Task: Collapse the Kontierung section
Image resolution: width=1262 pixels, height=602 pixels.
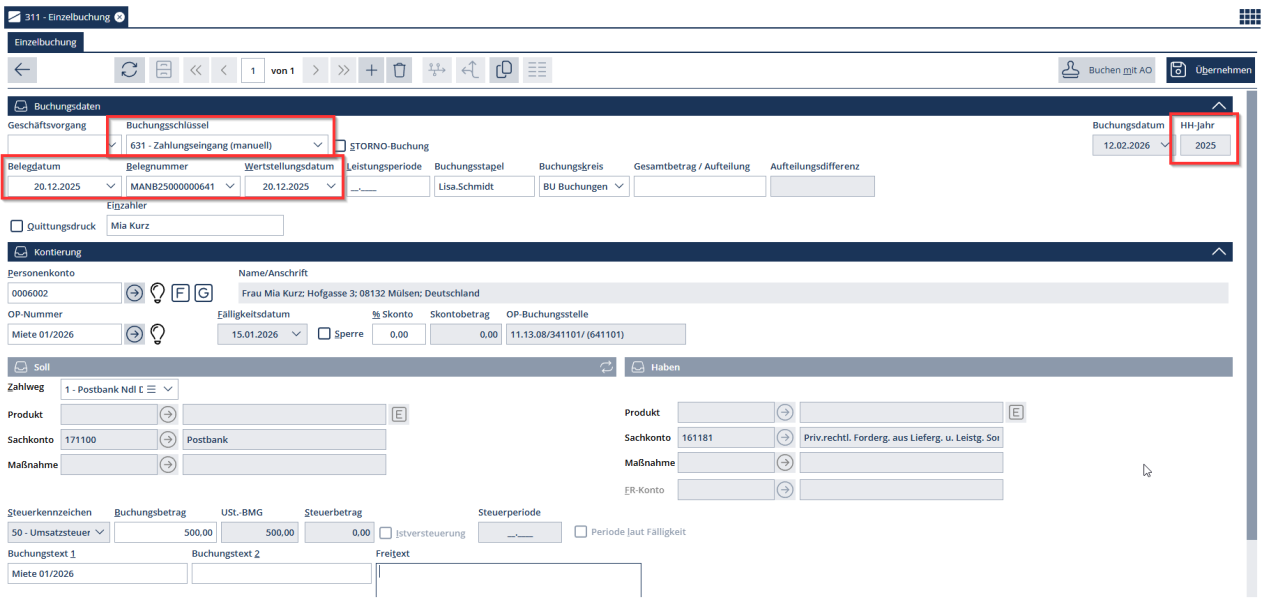Action: click(1218, 252)
